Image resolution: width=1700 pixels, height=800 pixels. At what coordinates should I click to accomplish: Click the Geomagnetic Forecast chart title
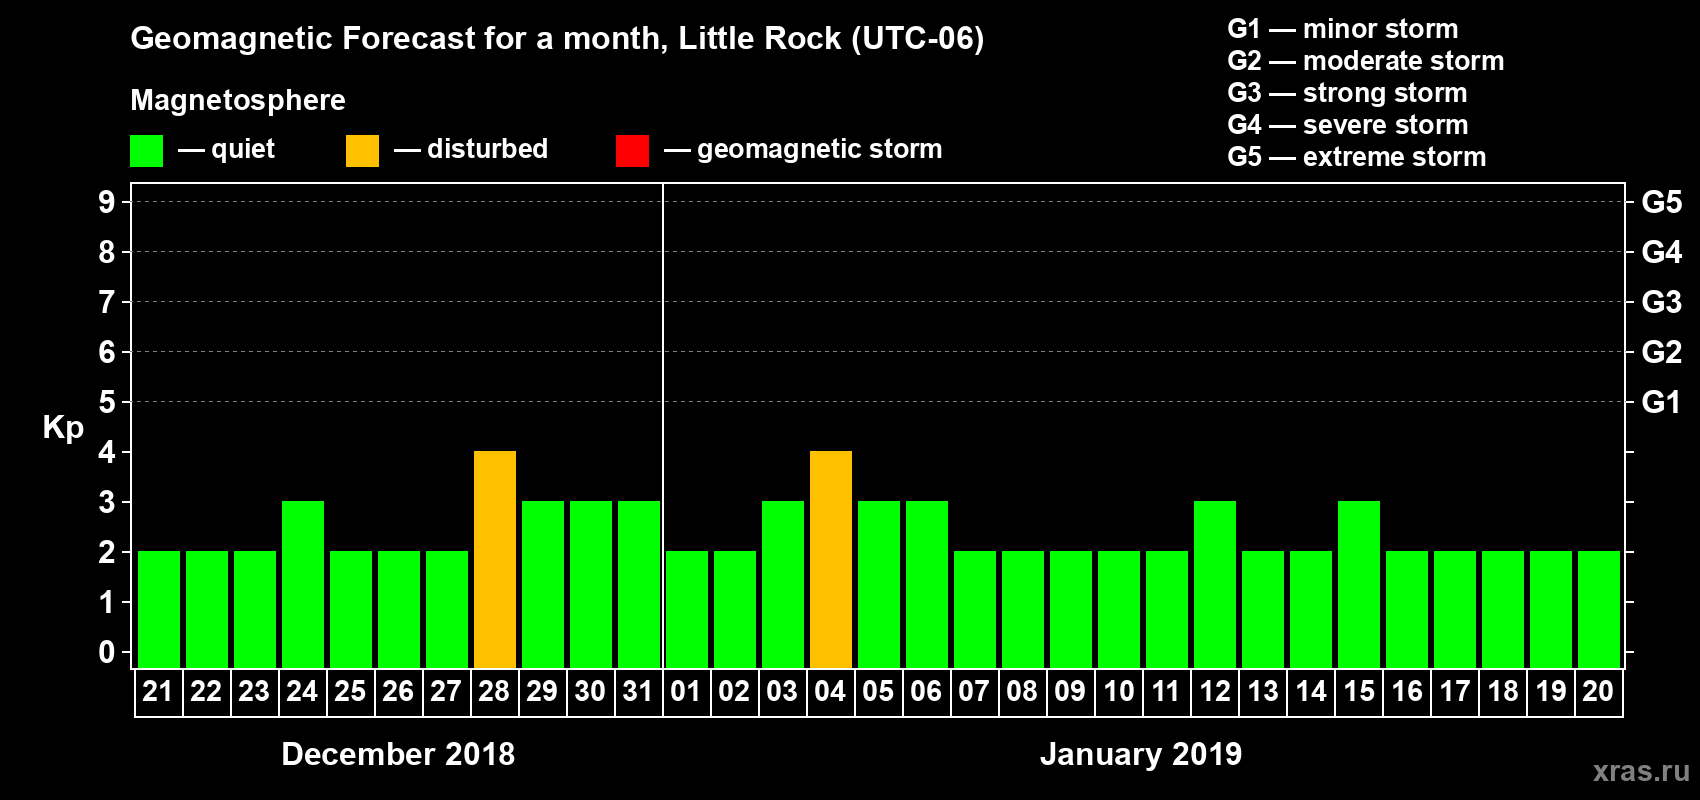click(x=557, y=39)
